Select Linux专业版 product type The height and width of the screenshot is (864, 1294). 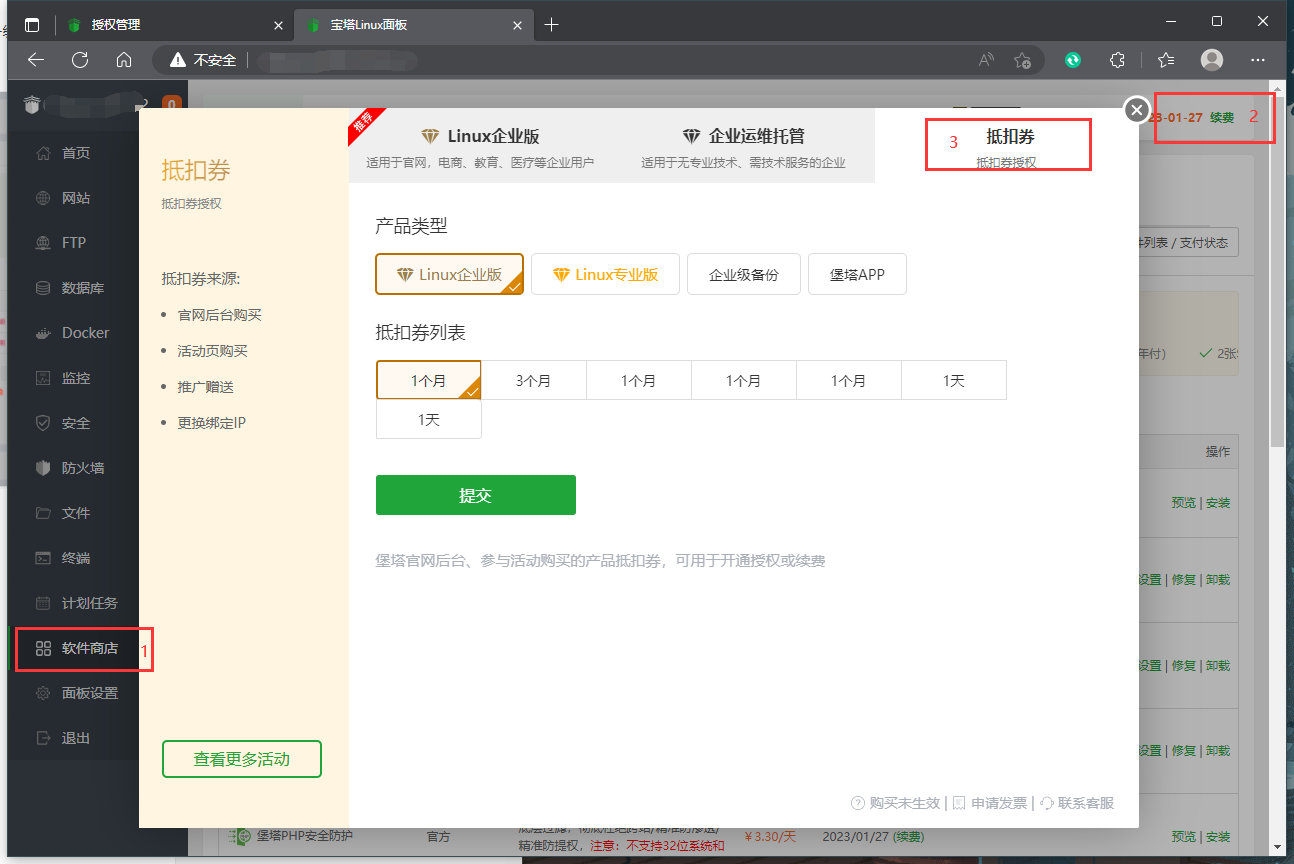coord(605,274)
